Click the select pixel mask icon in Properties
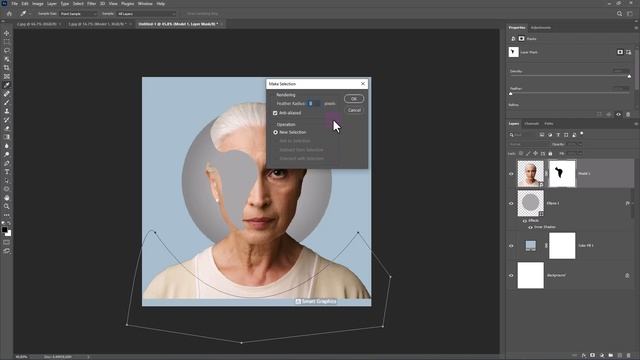Viewport: 640px width, 360px height. [620, 52]
